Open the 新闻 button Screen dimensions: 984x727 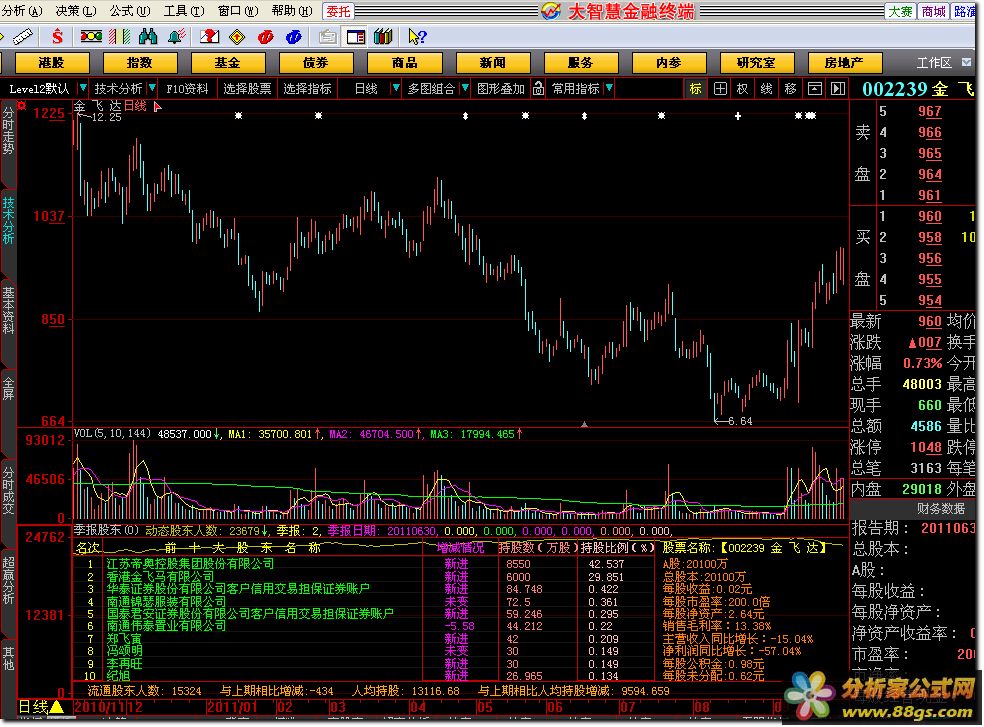coord(493,62)
